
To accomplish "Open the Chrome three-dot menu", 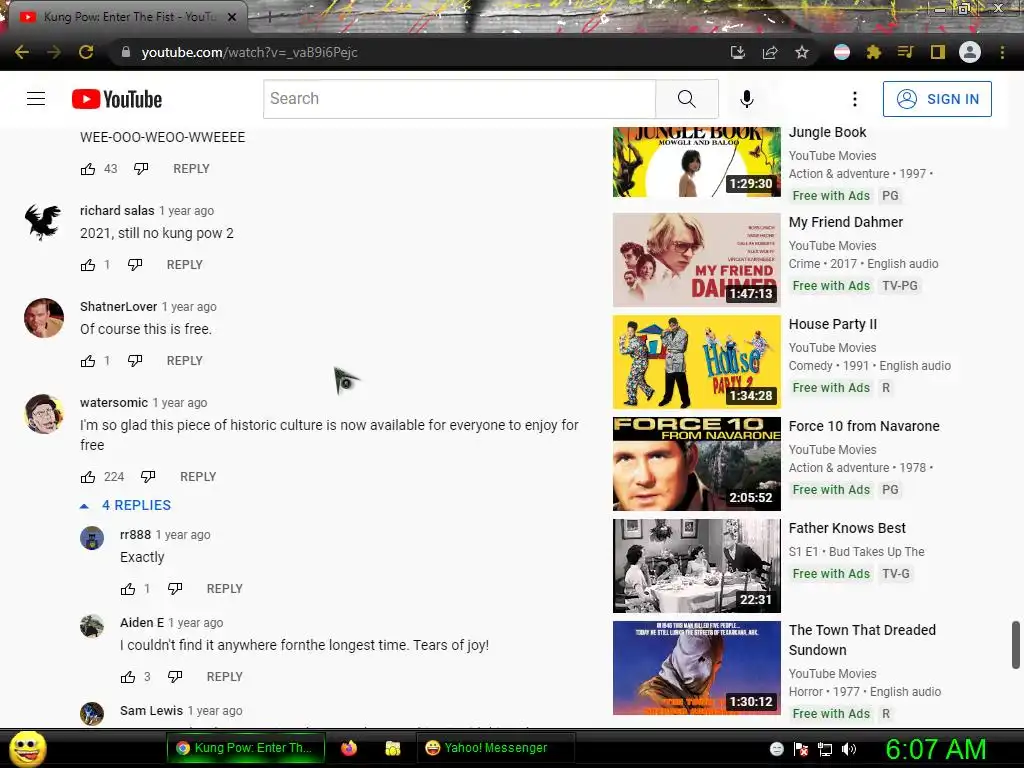I will 1002,52.
